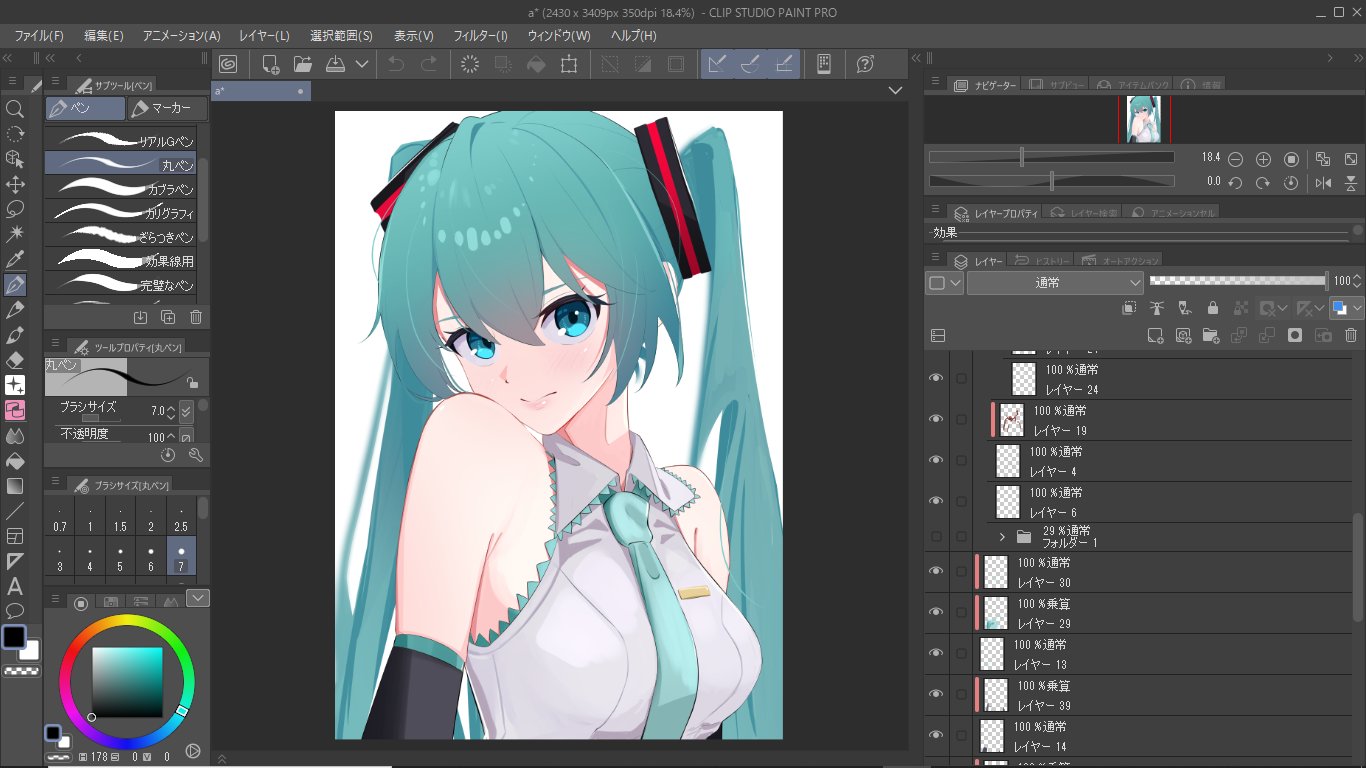
Task: Toggle visibility of レイヤー 6
Action: pos(936,501)
